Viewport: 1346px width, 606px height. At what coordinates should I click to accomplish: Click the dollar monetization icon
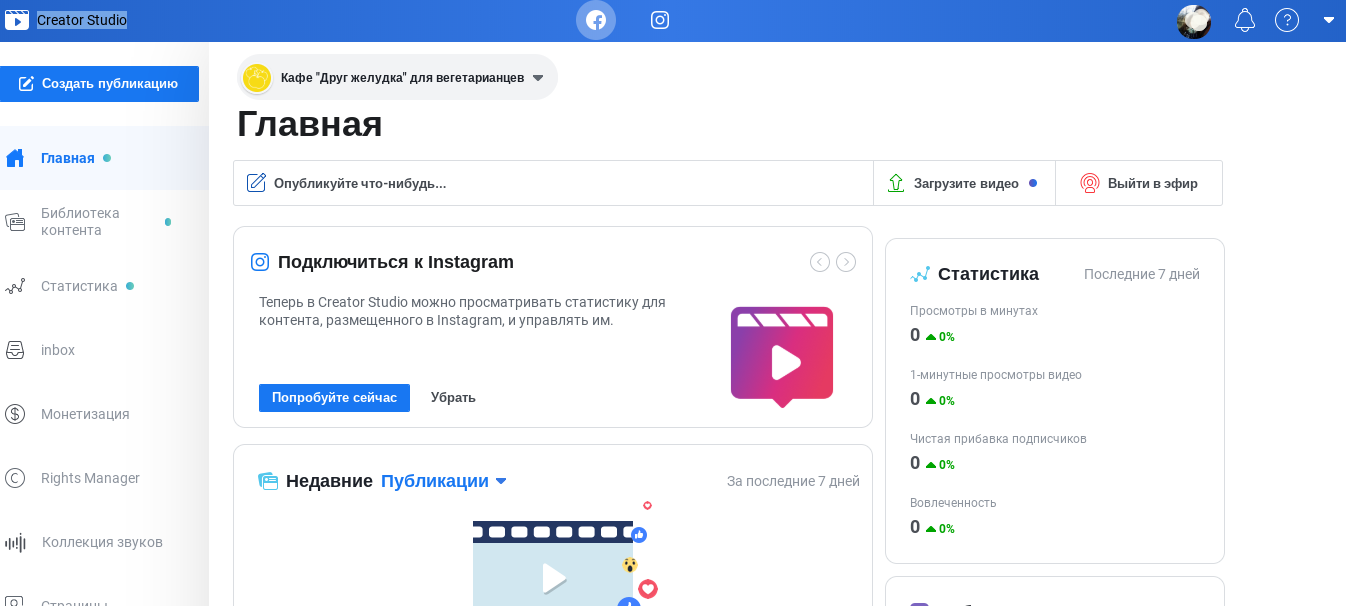[x=15, y=414]
